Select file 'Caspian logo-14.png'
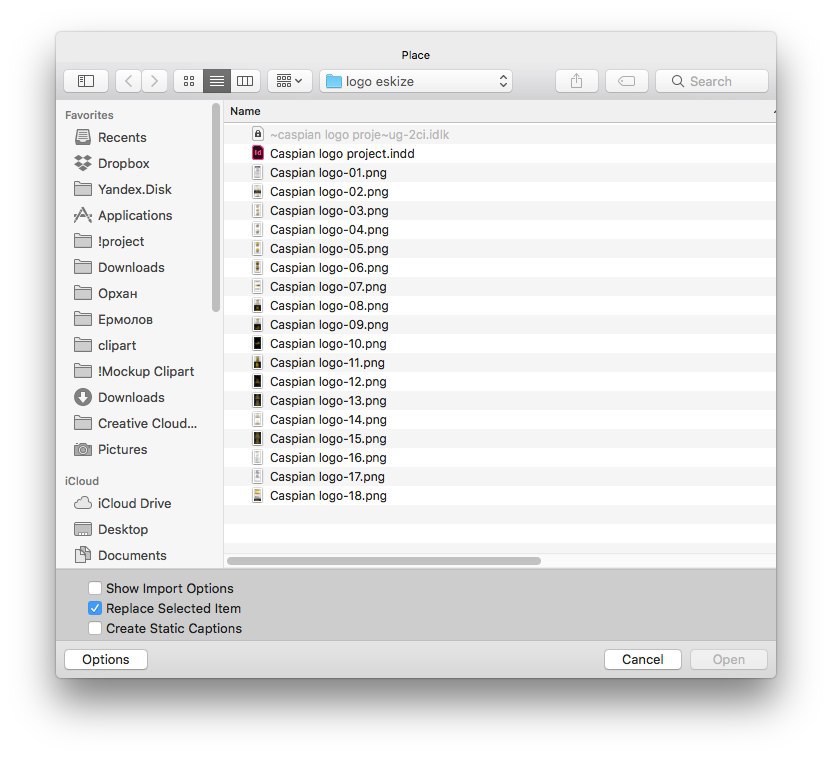The height and width of the screenshot is (758, 832). click(499, 420)
